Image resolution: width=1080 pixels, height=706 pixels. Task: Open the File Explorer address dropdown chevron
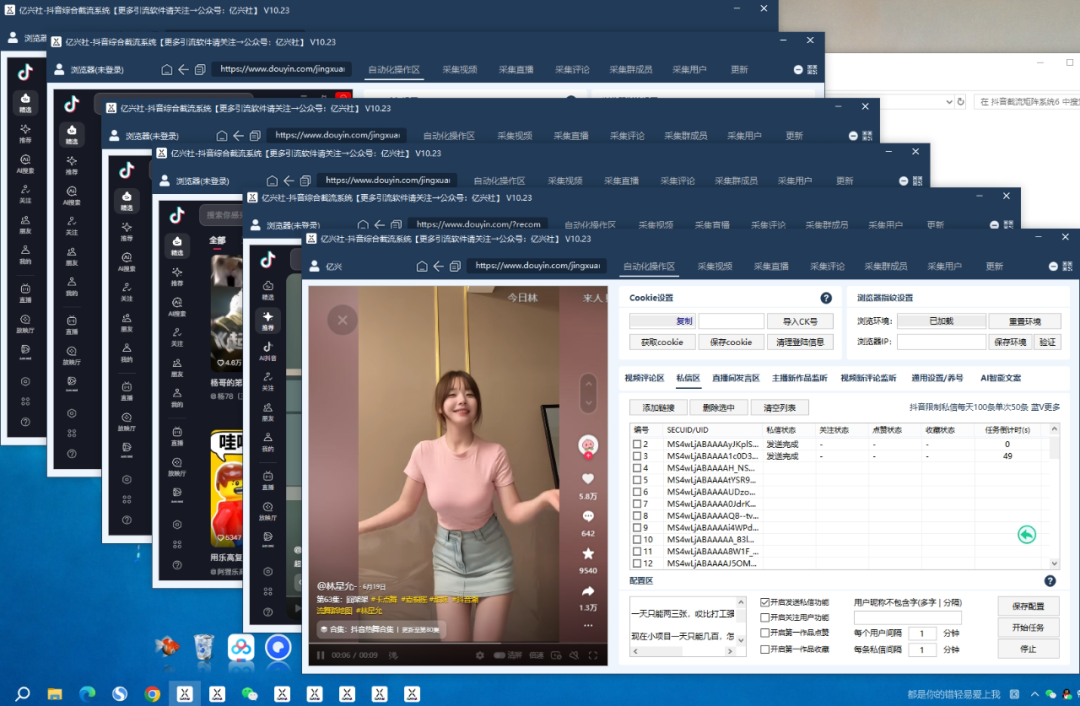coord(948,101)
